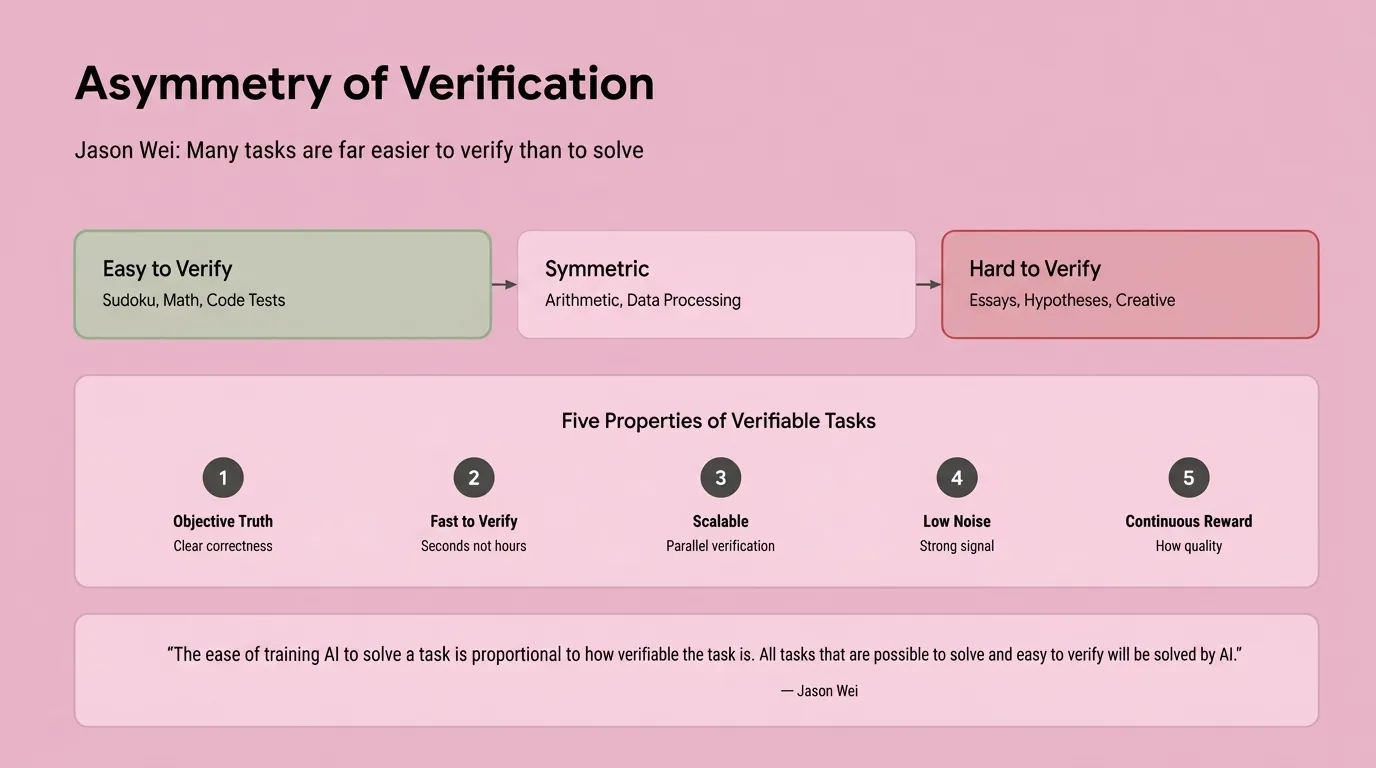Select the Symmetric box

coord(716,285)
